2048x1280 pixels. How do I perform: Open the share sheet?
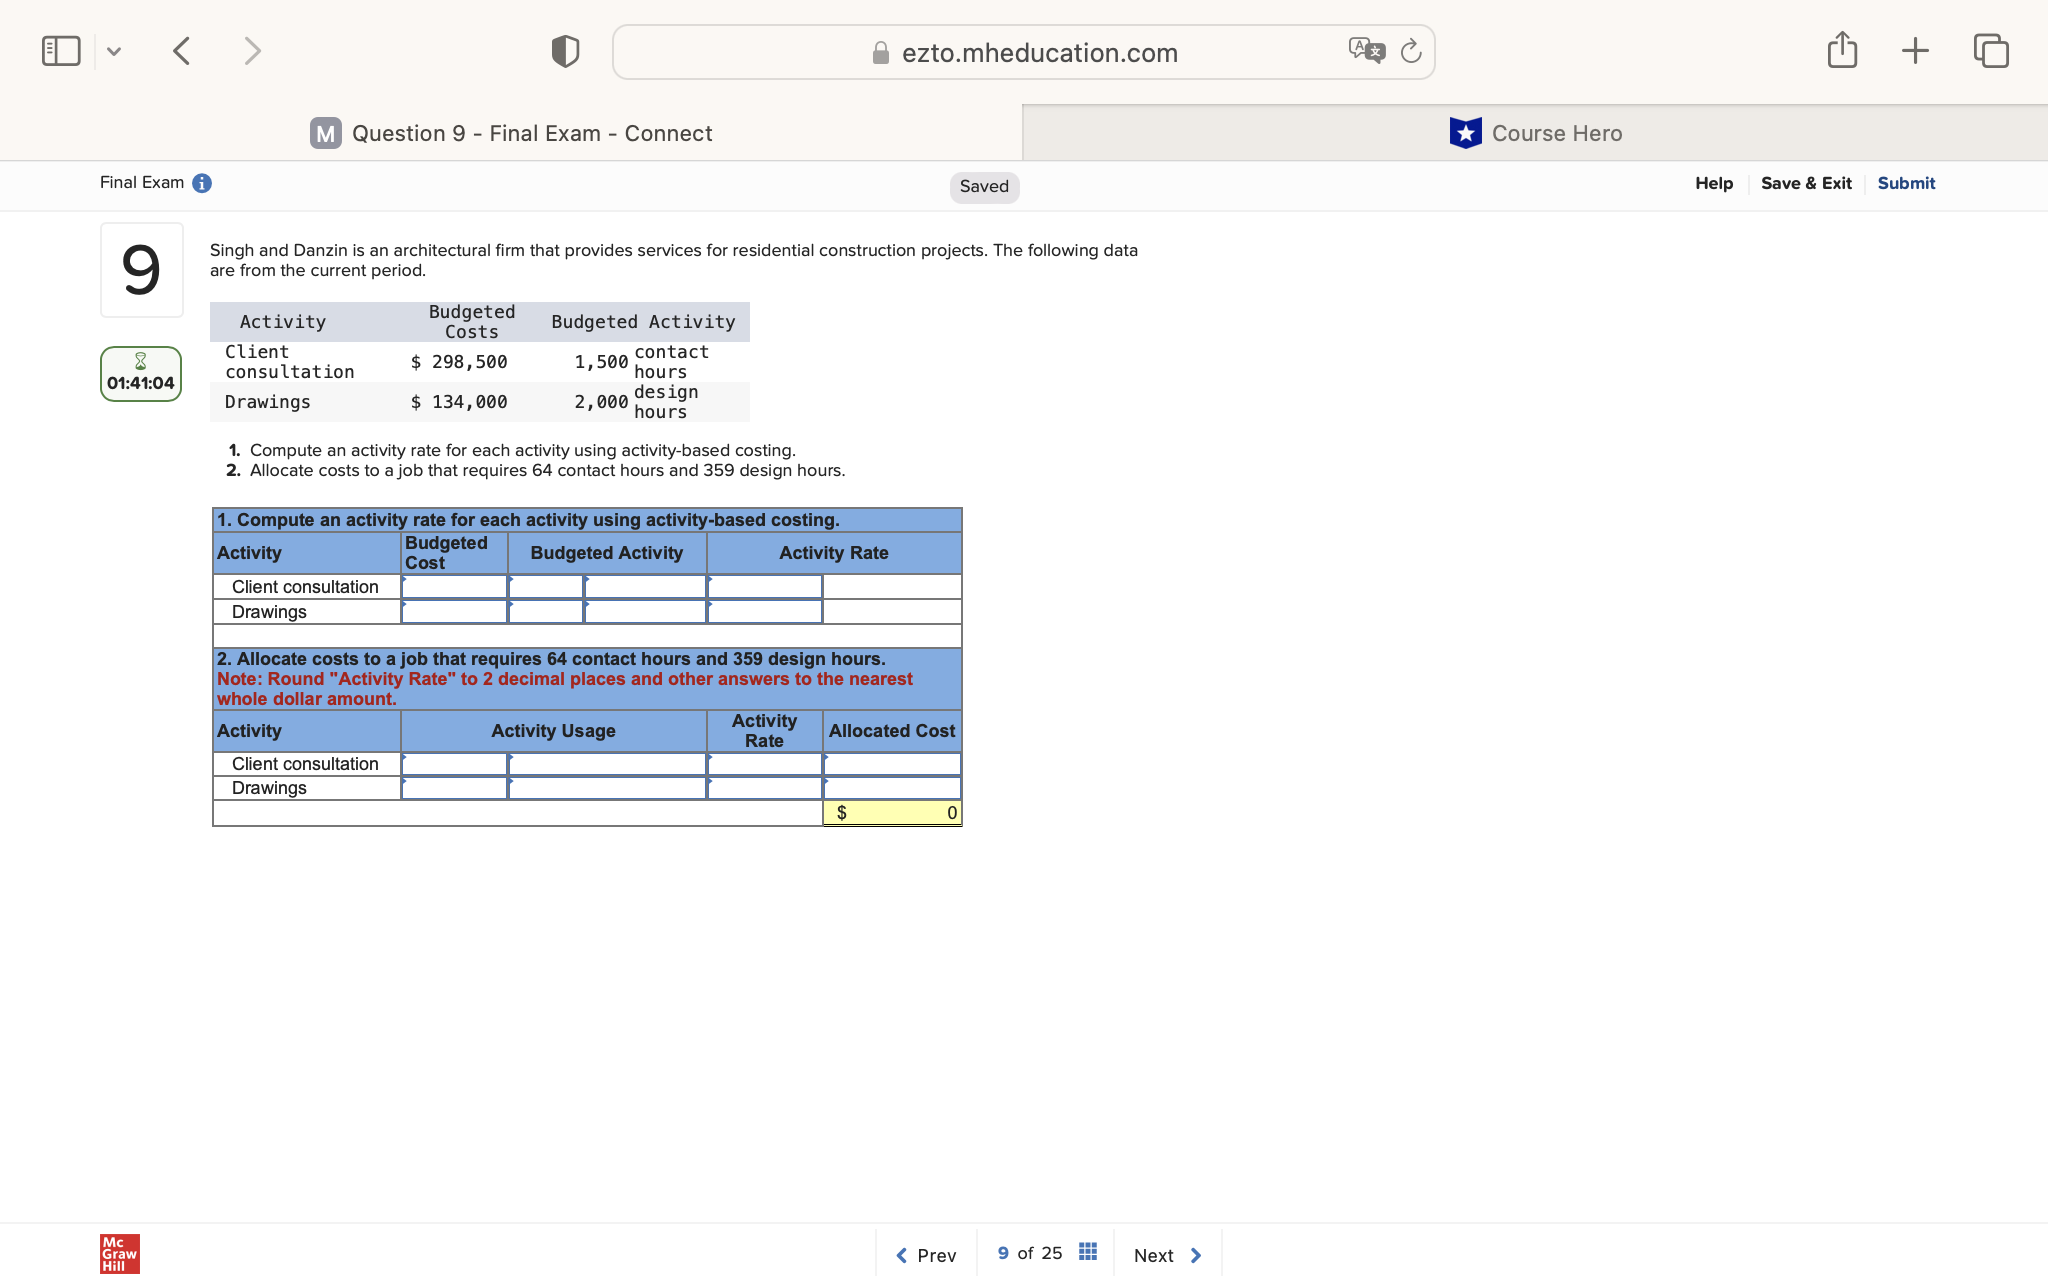(1842, 50)
